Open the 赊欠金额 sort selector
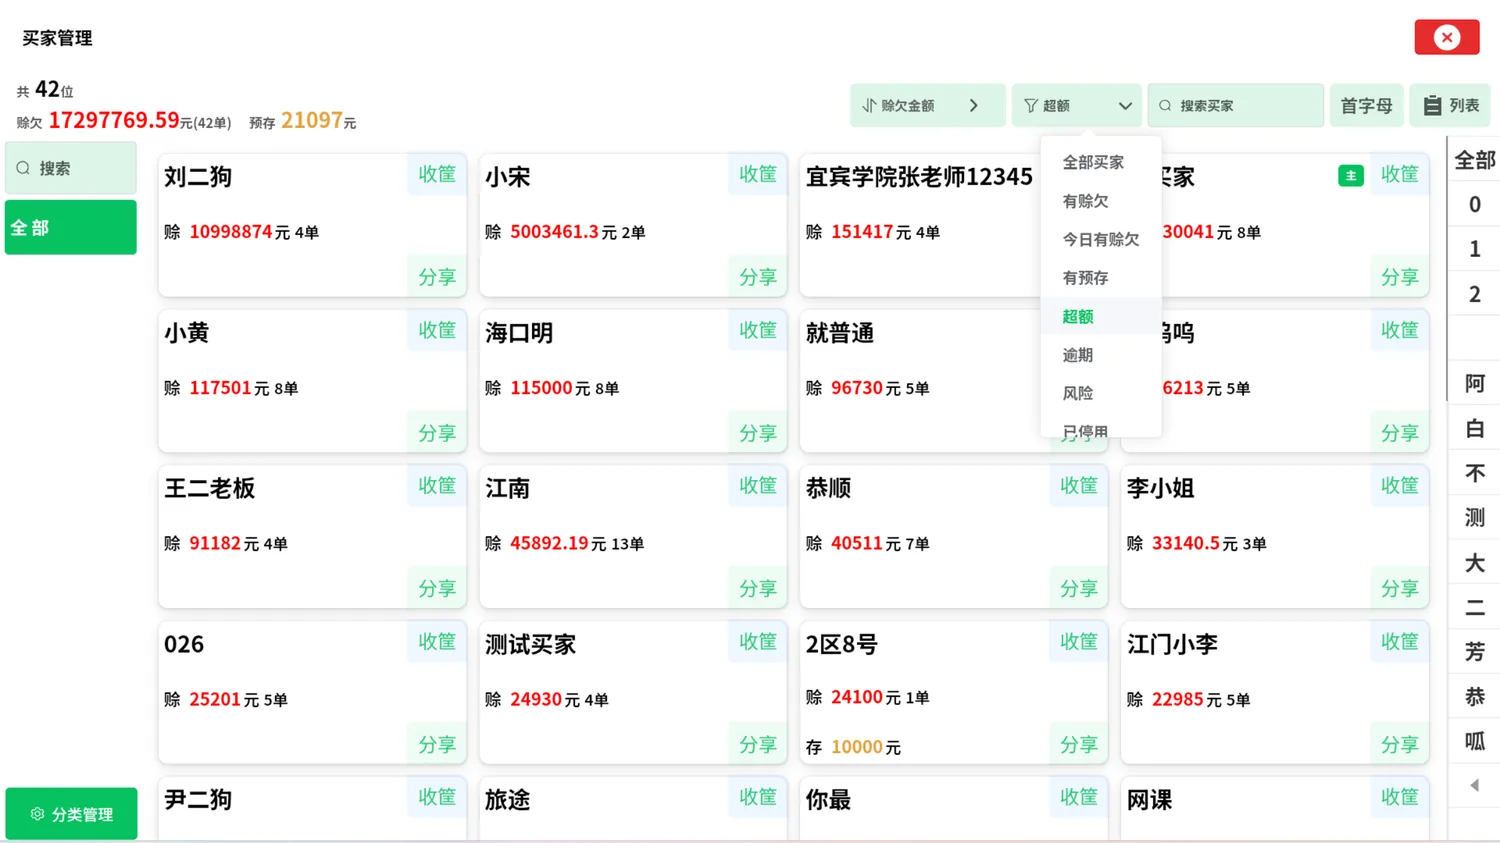Screen dimensions: 1500x843 tap(927, 105)
